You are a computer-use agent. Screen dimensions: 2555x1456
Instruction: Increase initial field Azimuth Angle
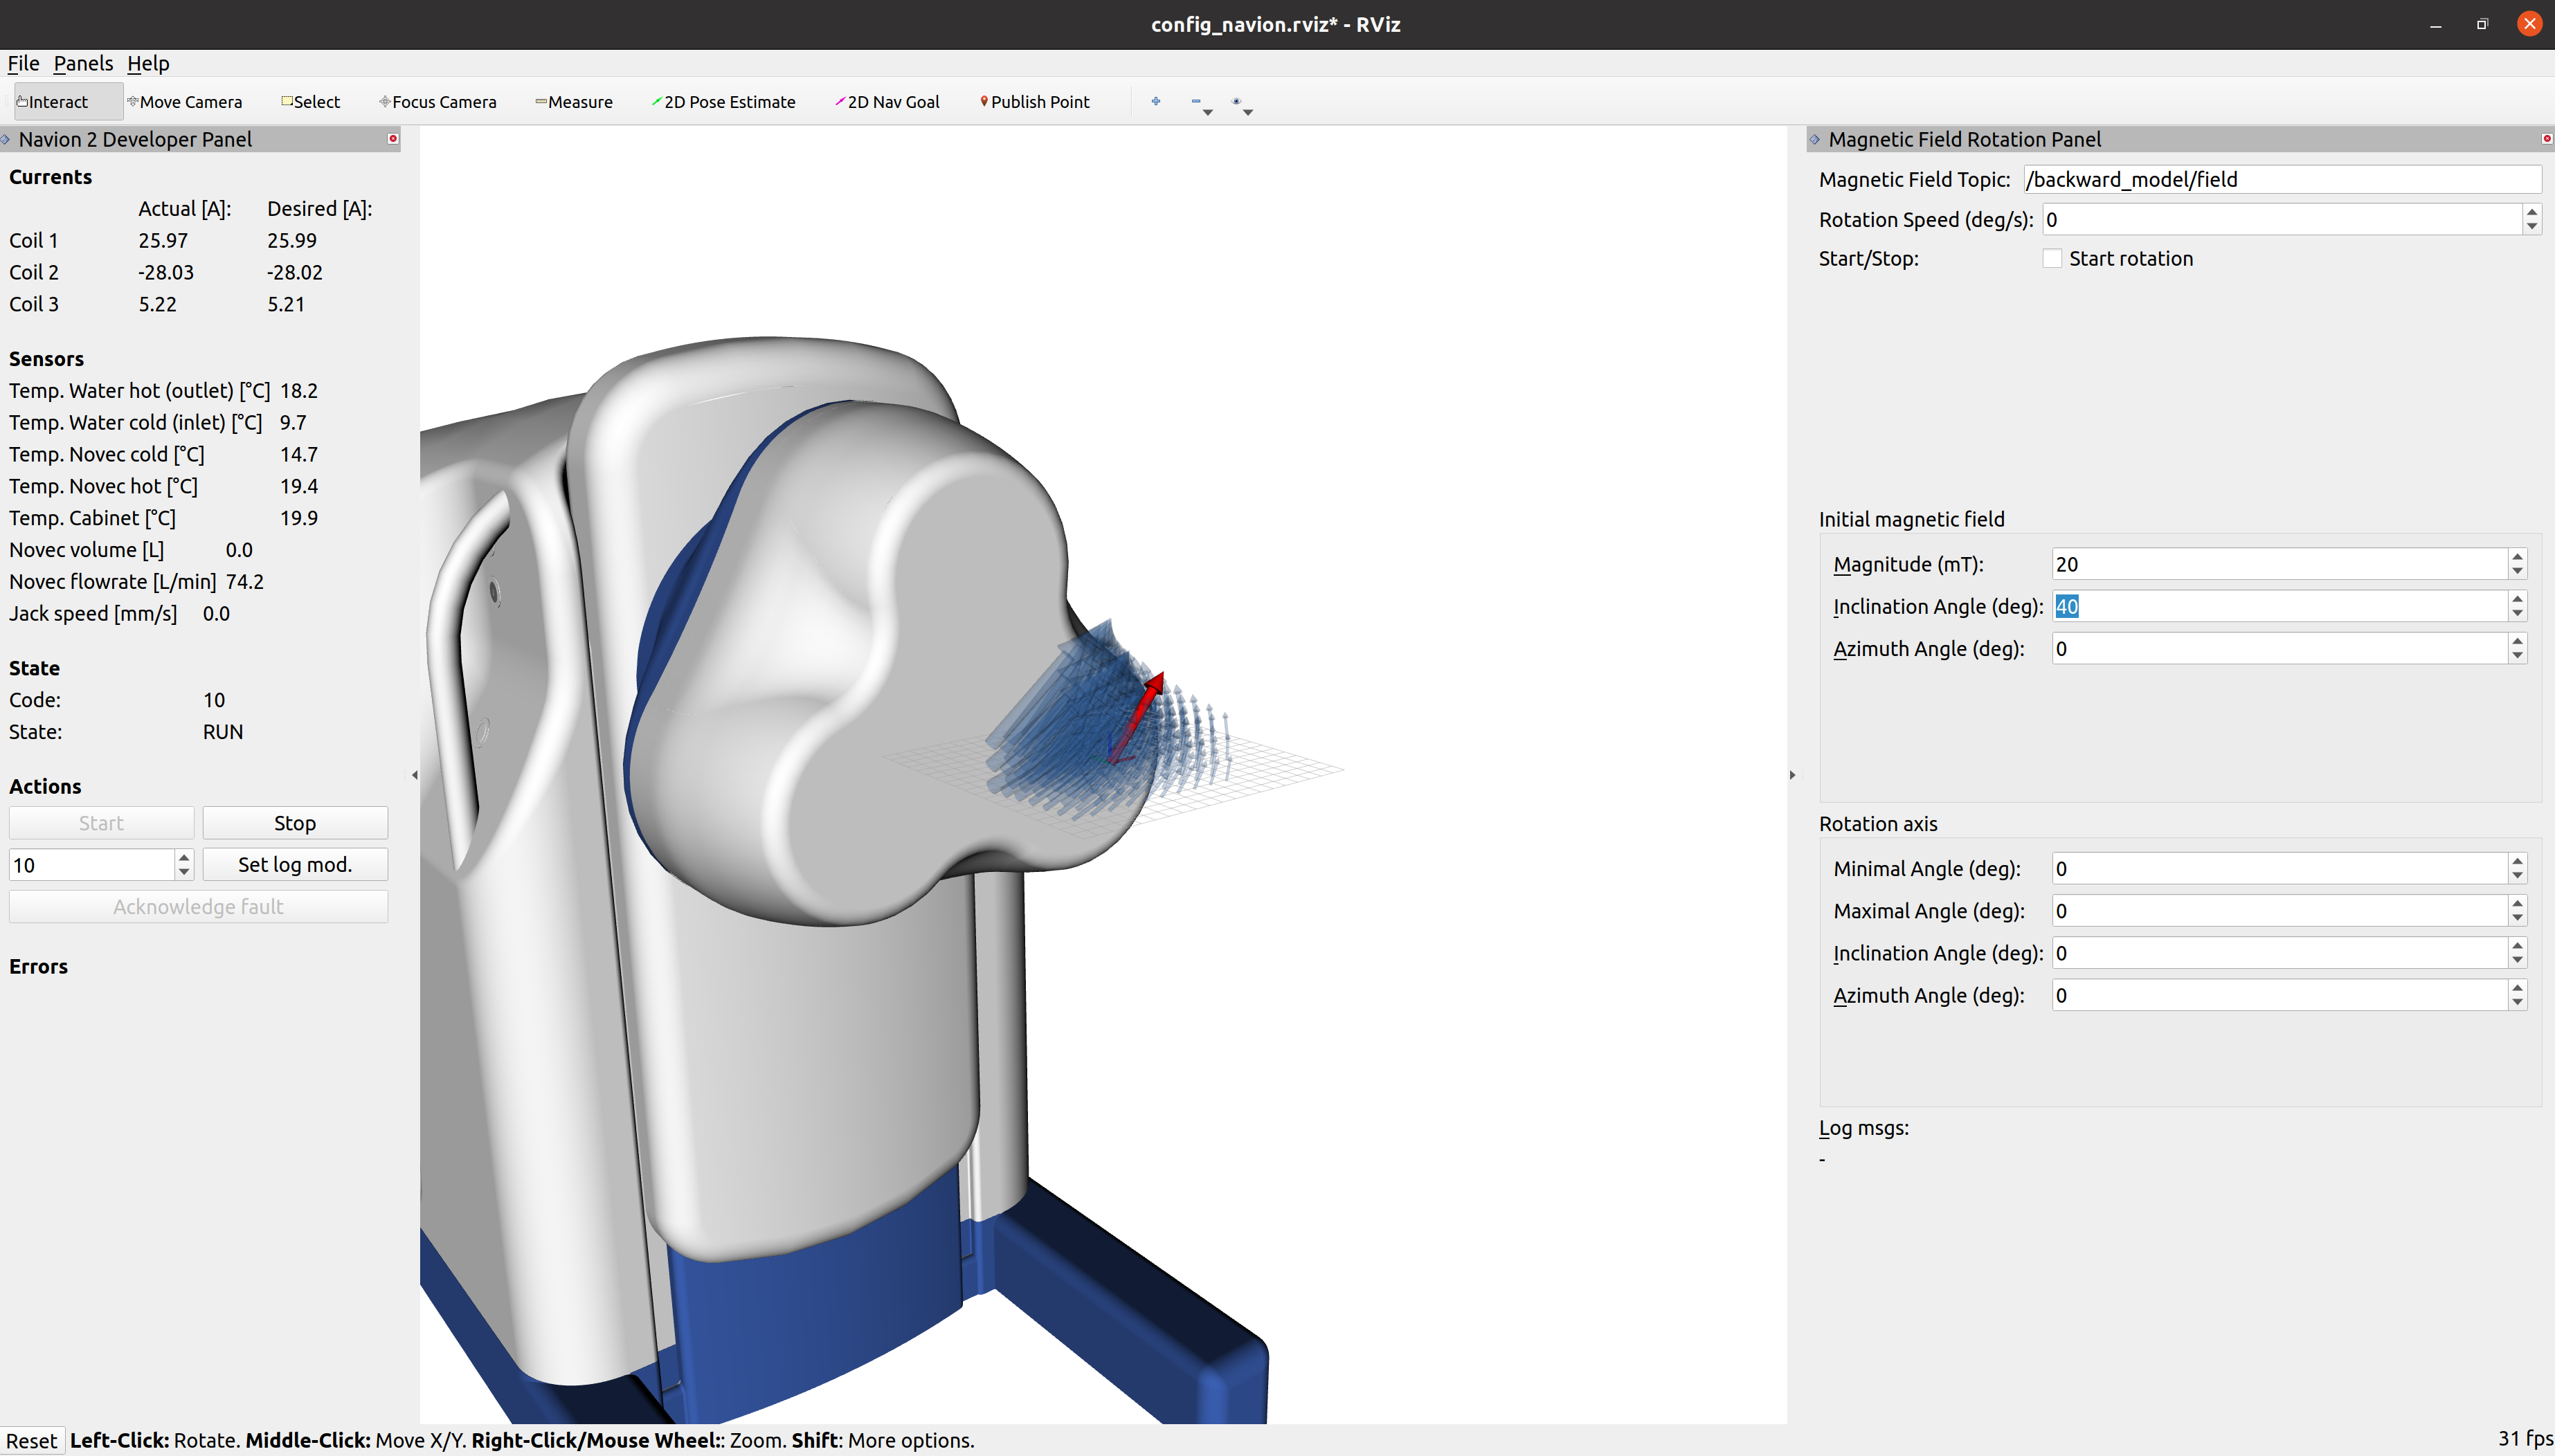2517,641
